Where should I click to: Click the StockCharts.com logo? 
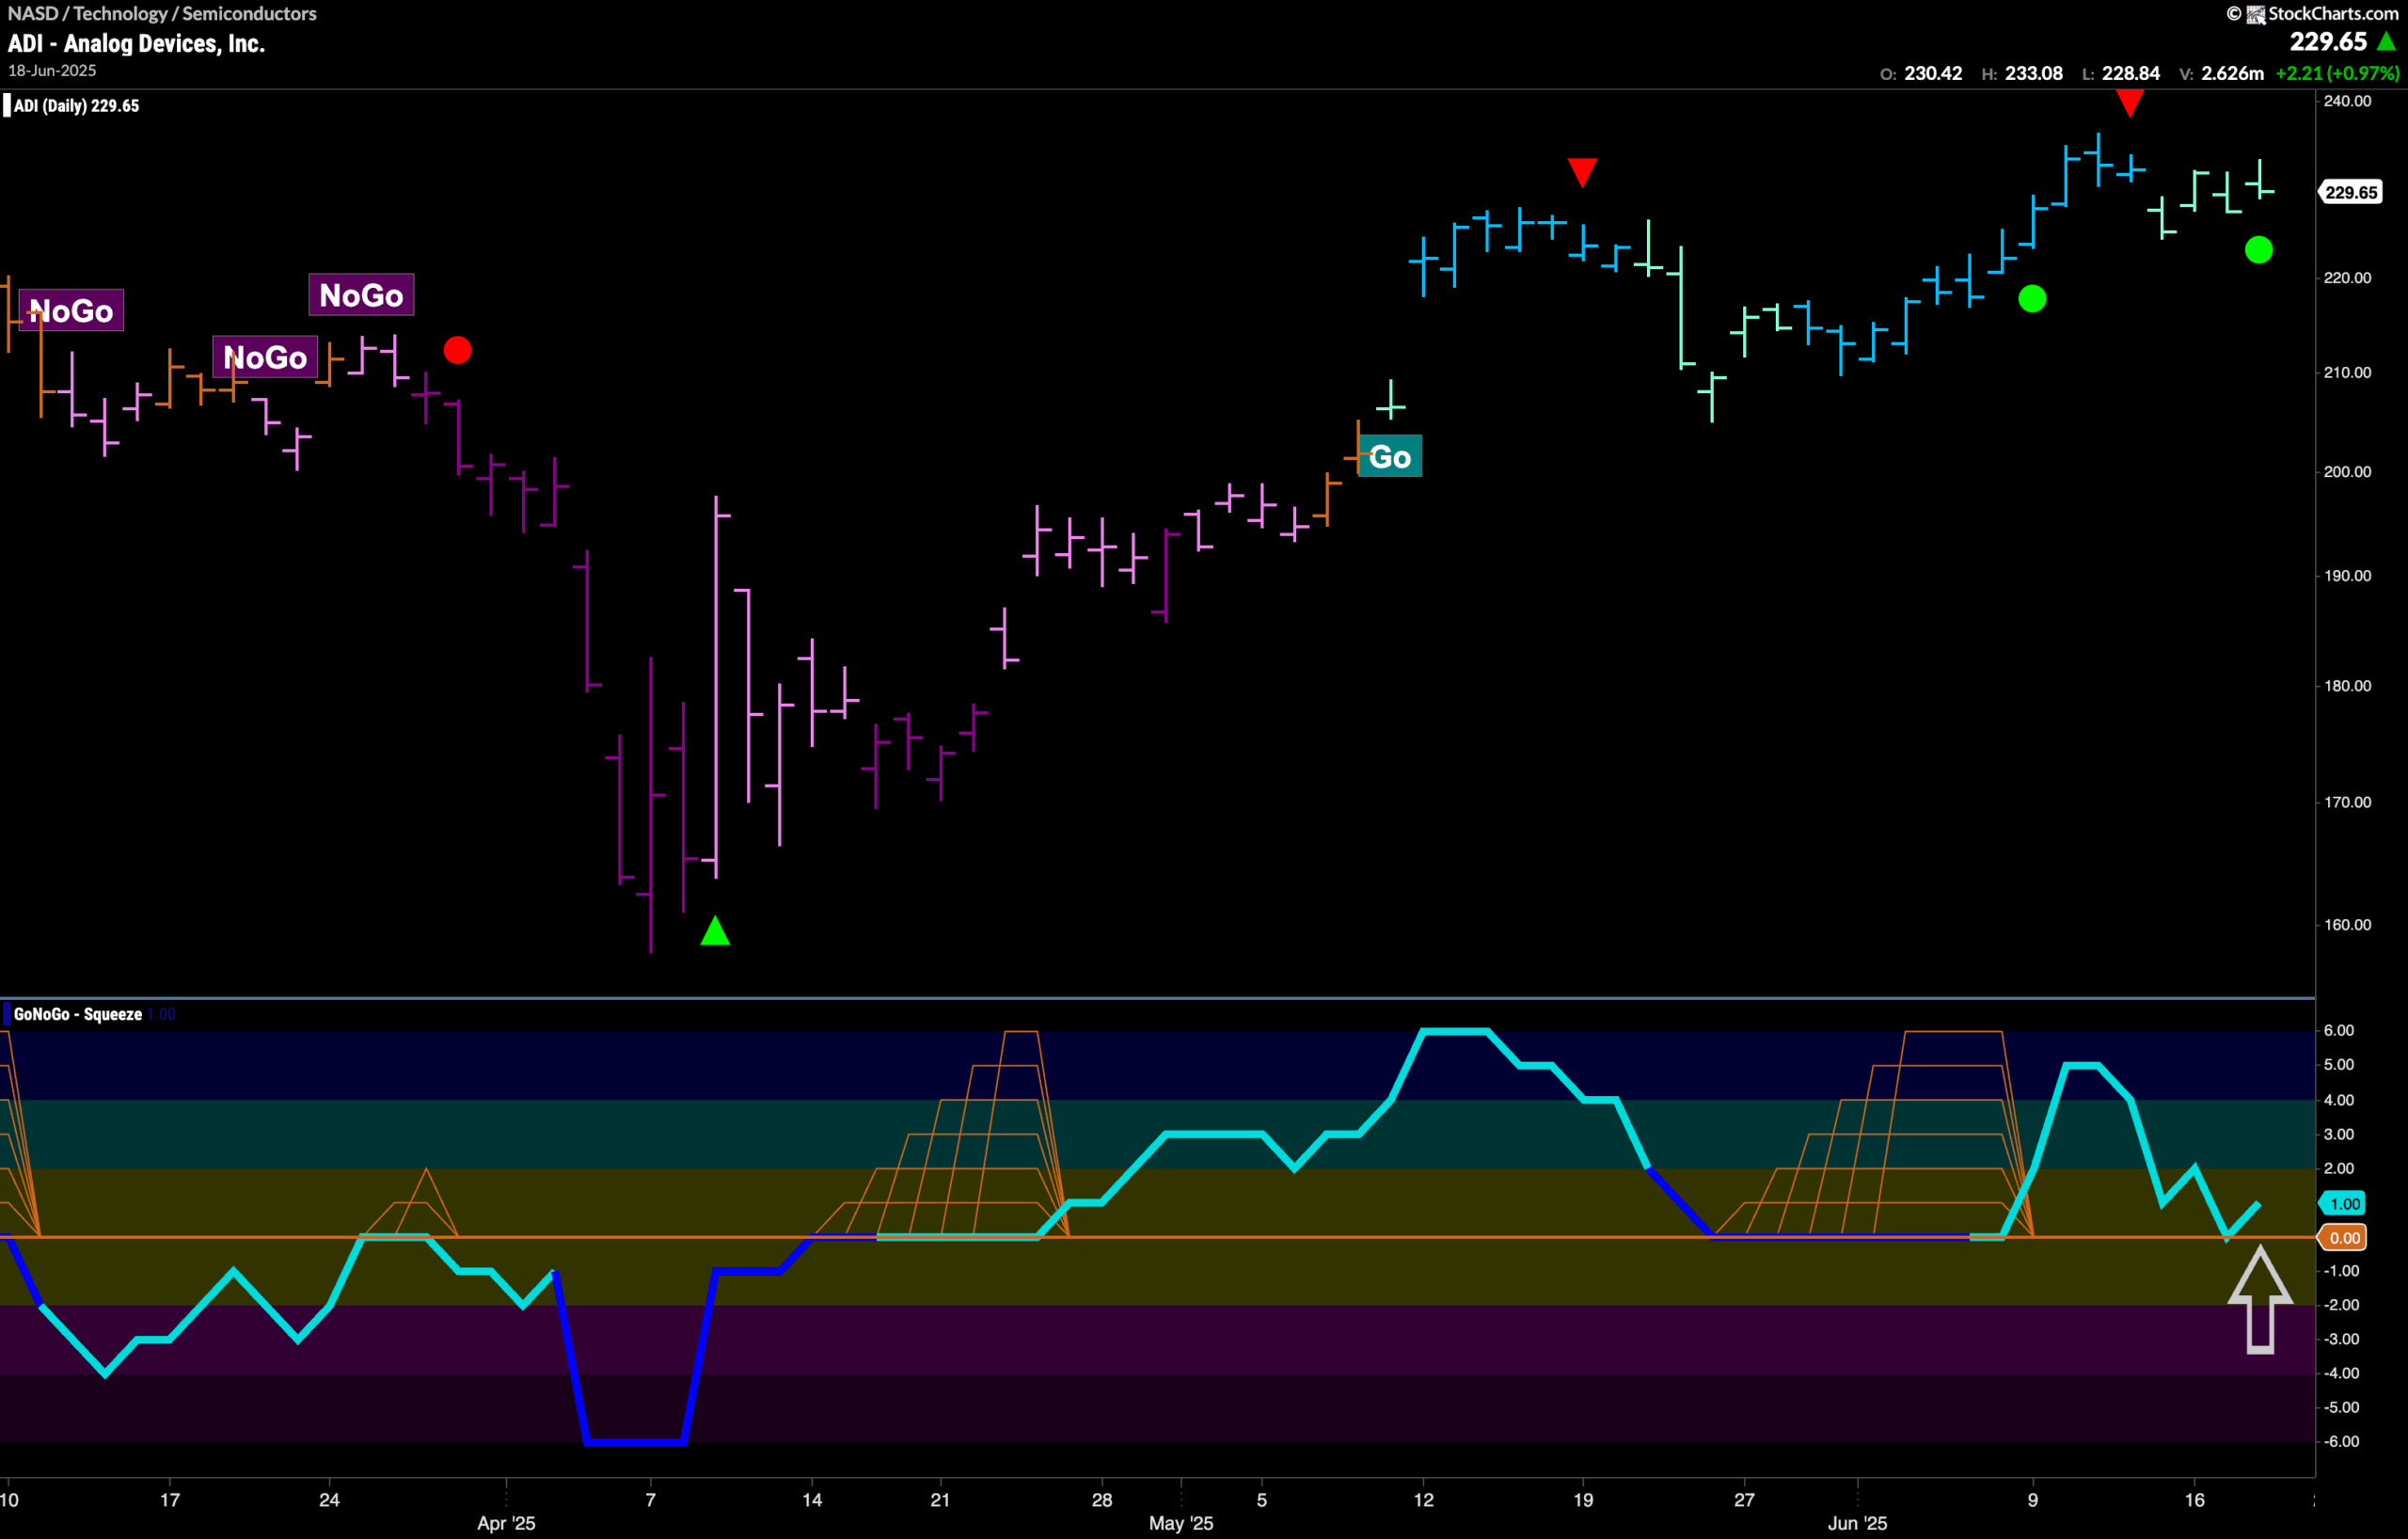(2313, 13)
